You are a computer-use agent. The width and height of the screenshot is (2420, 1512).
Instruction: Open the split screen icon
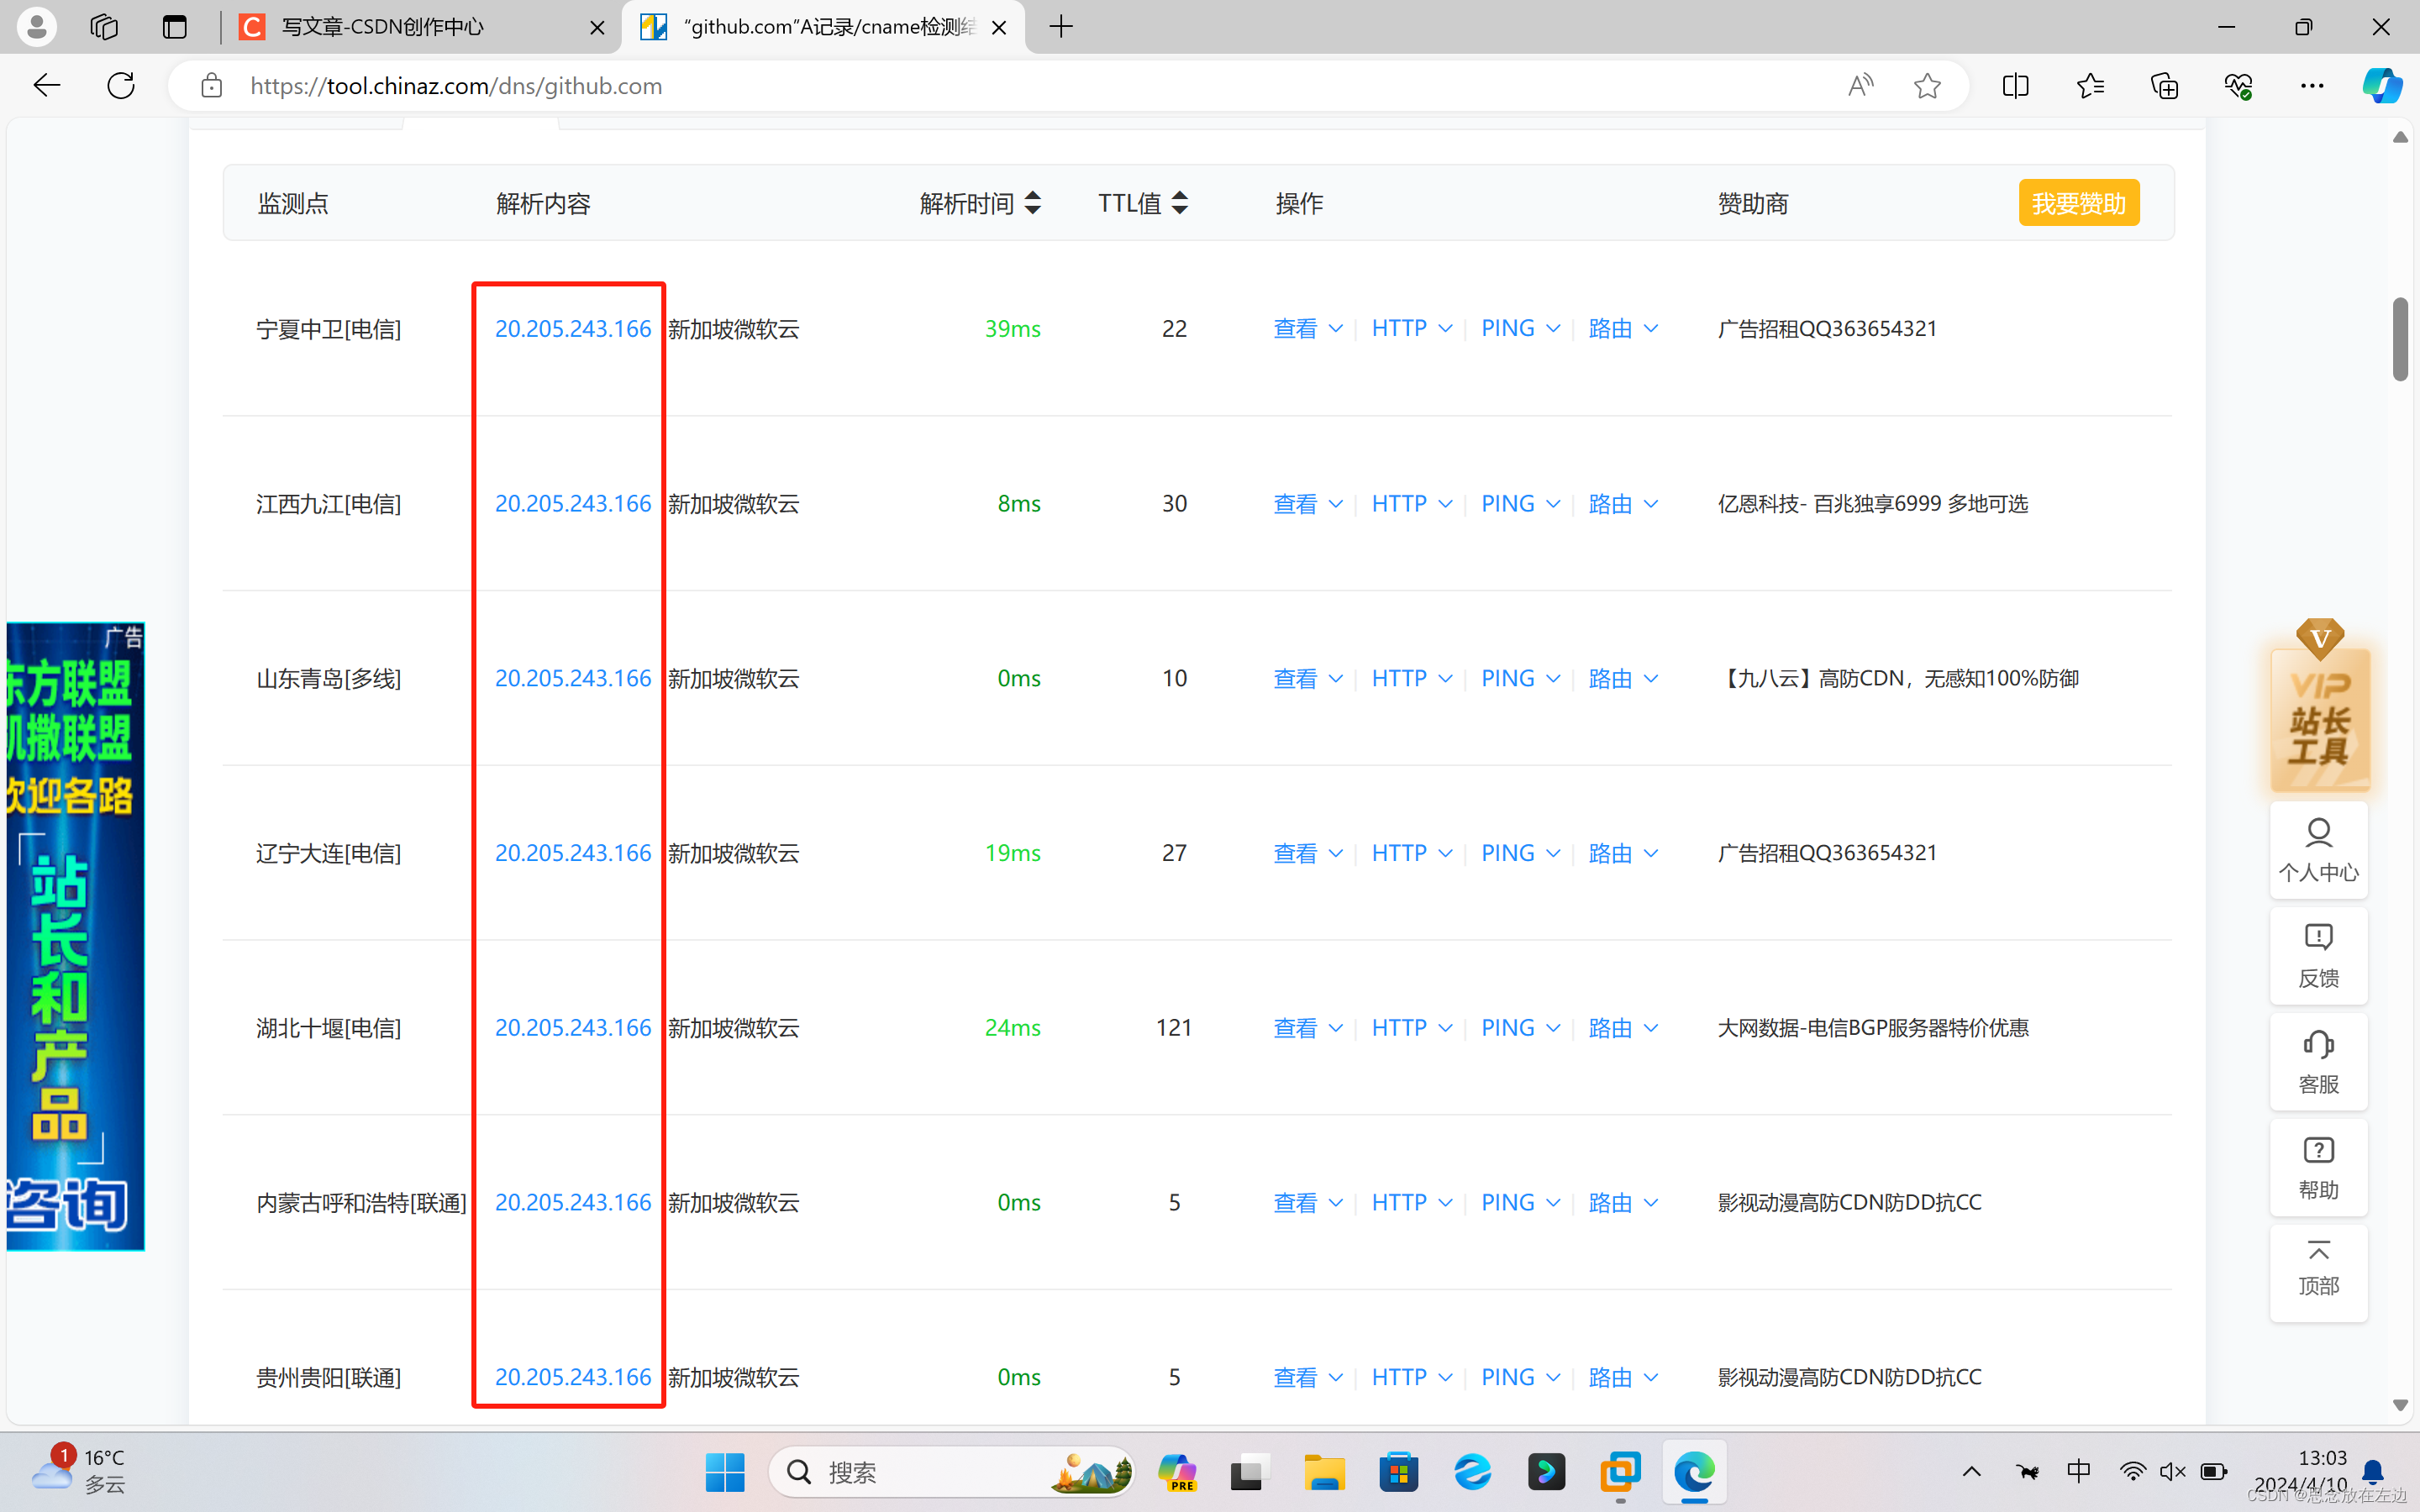pyautogui.click(x=2015, y=86)
